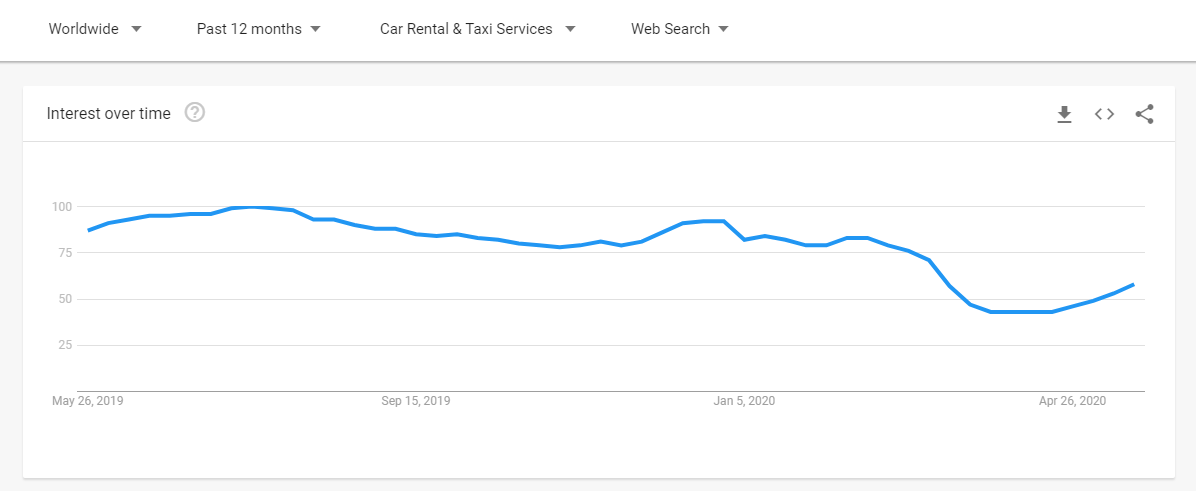Image resolution: width=1196 pixels, height=491 pixels.
Task: Click the May 26, 2019 axis date
Action: pyautogui.click(x=88, y=401)
